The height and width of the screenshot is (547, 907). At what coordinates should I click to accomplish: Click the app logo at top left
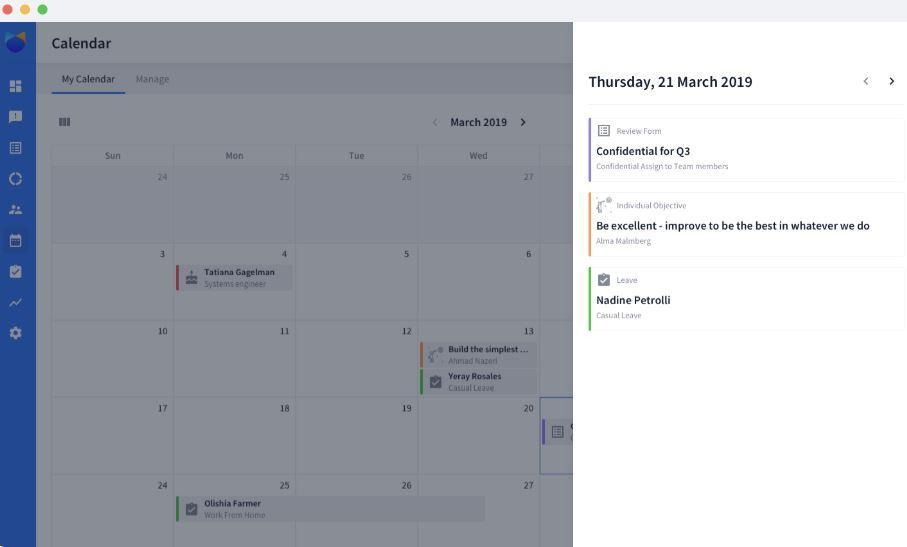click(x=15, y=42)
